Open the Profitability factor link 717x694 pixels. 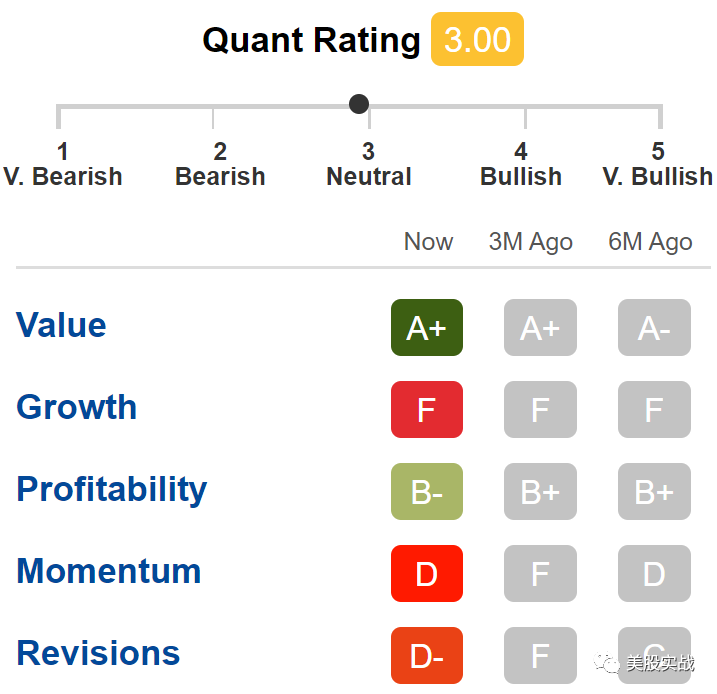112,489
